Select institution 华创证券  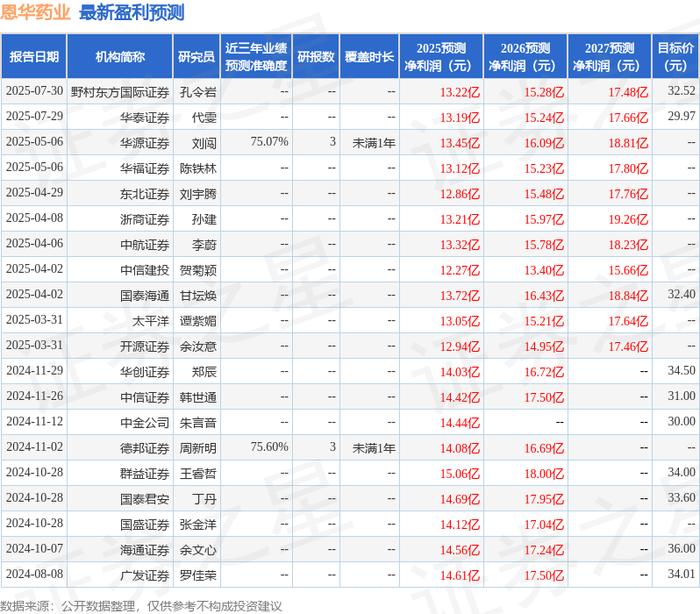coord(145,372)
